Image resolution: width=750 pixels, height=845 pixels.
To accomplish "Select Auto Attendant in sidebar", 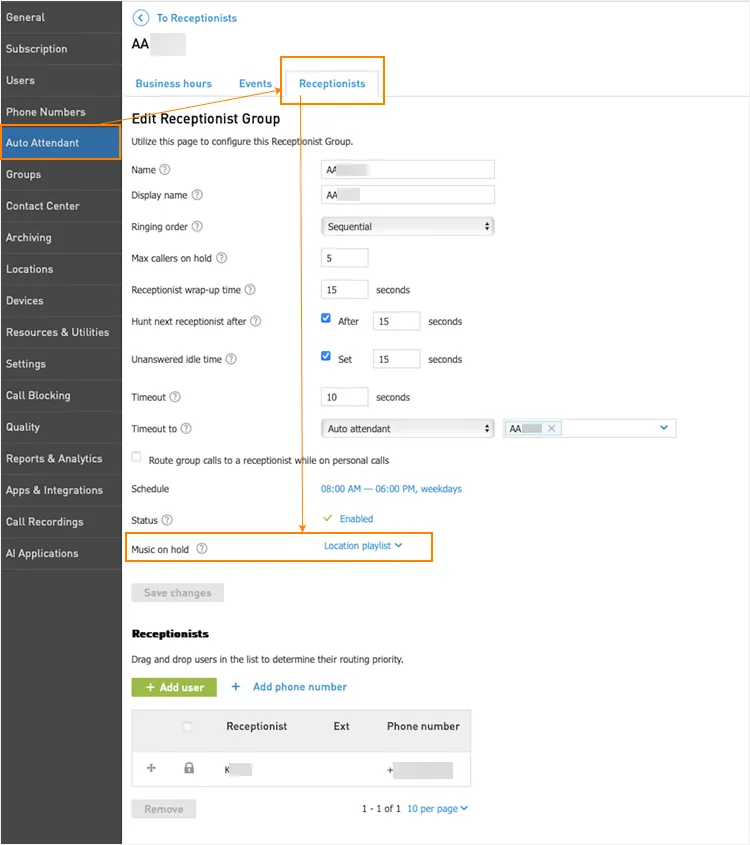I will coord(61,143).
